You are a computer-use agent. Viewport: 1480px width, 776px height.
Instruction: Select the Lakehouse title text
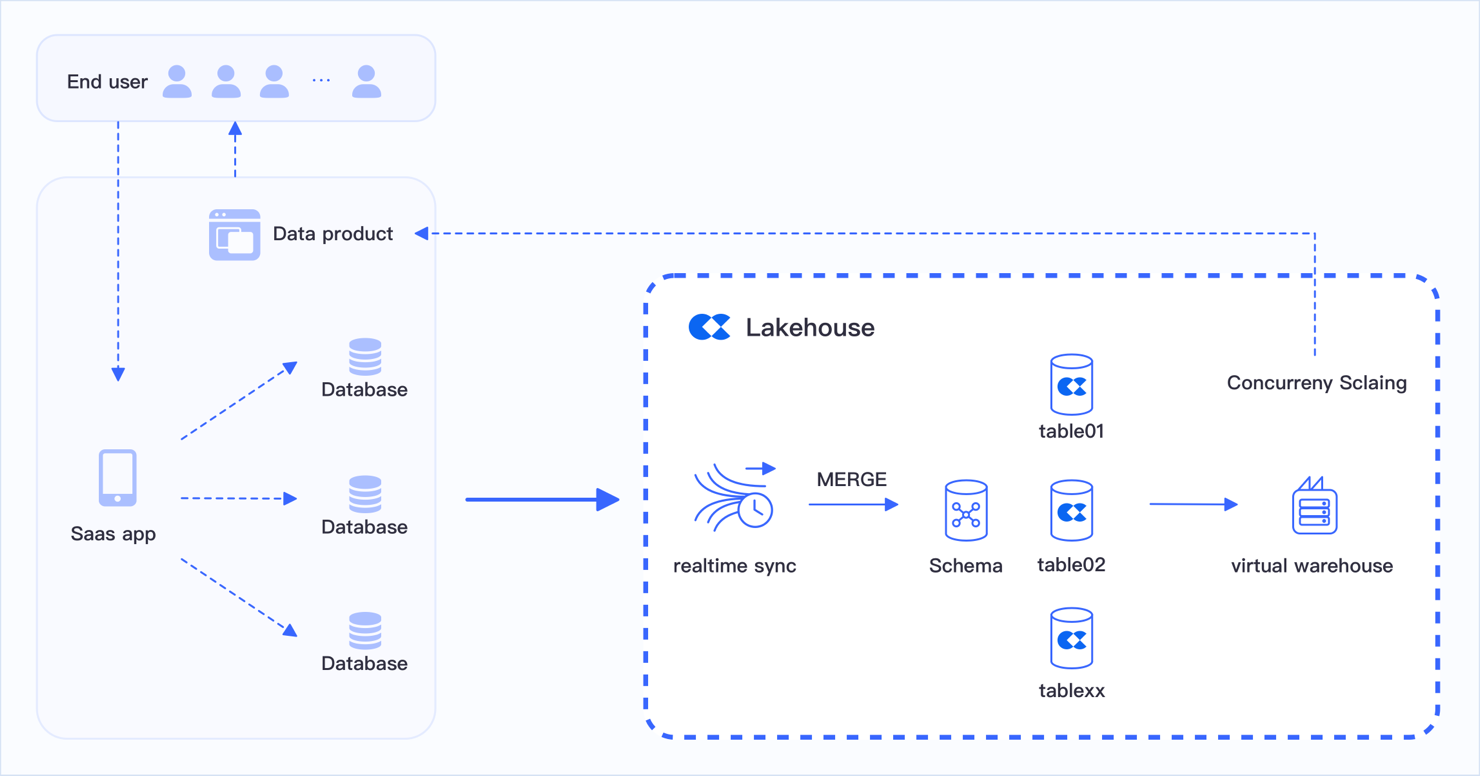click(810, 328)
